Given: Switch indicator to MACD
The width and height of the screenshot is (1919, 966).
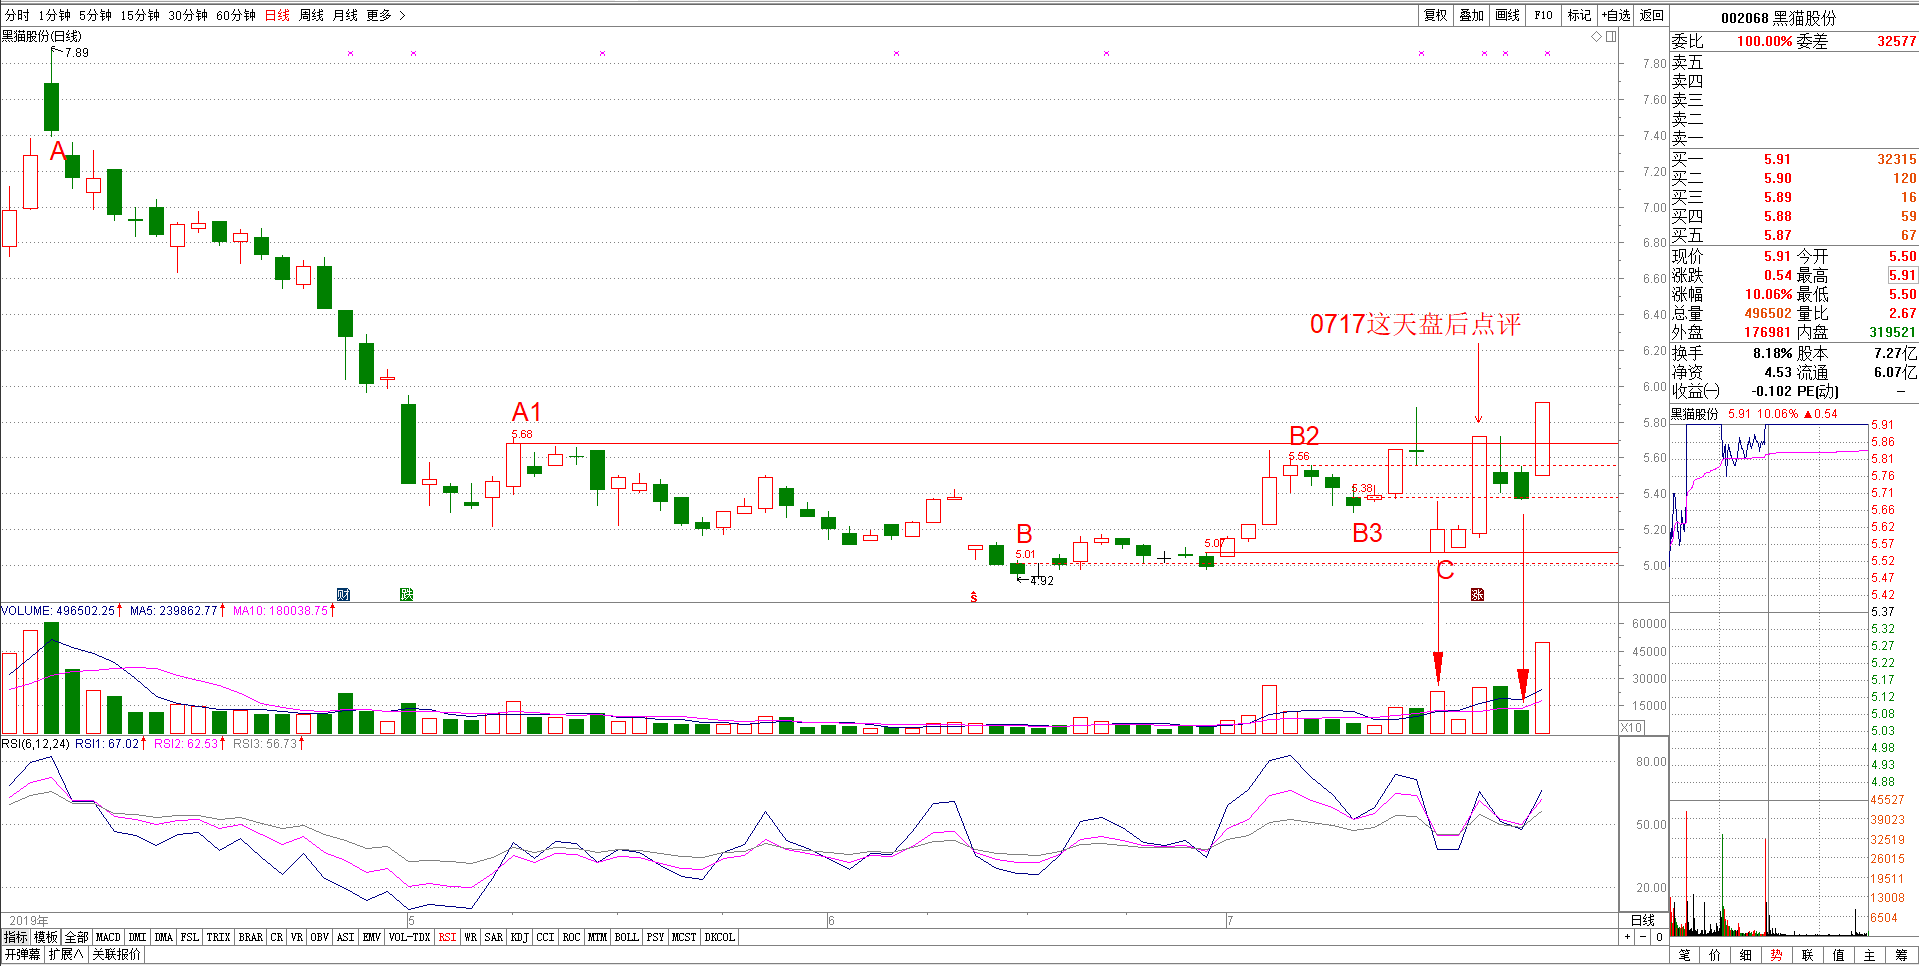Looking at the screenshot, I should [x=108, y=937].
